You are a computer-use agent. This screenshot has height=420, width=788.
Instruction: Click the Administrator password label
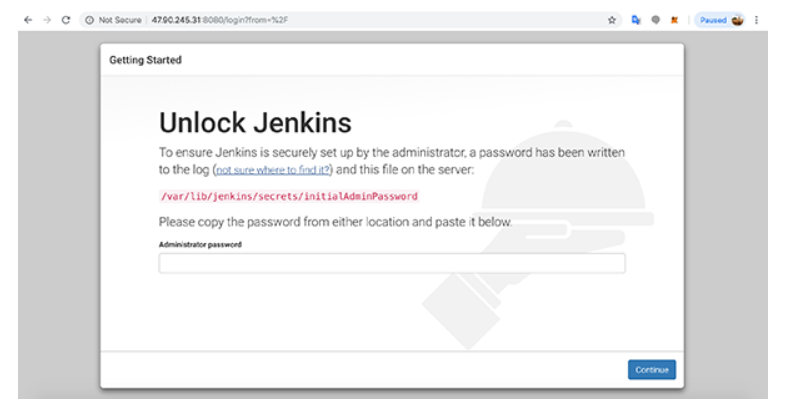[200, 244]
